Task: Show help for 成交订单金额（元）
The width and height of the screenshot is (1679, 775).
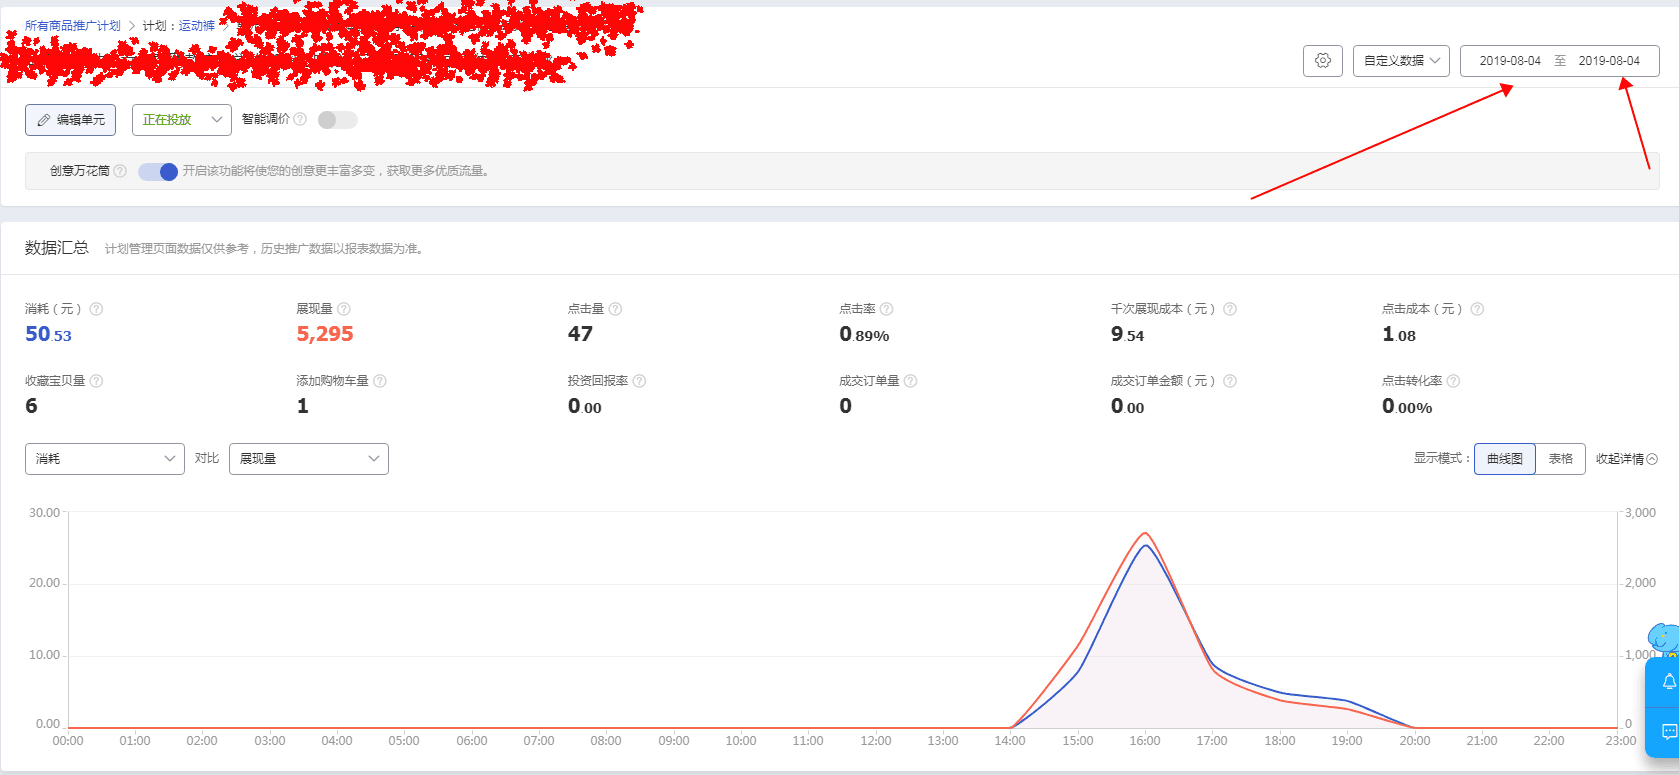Action: tap(1230, 381)
